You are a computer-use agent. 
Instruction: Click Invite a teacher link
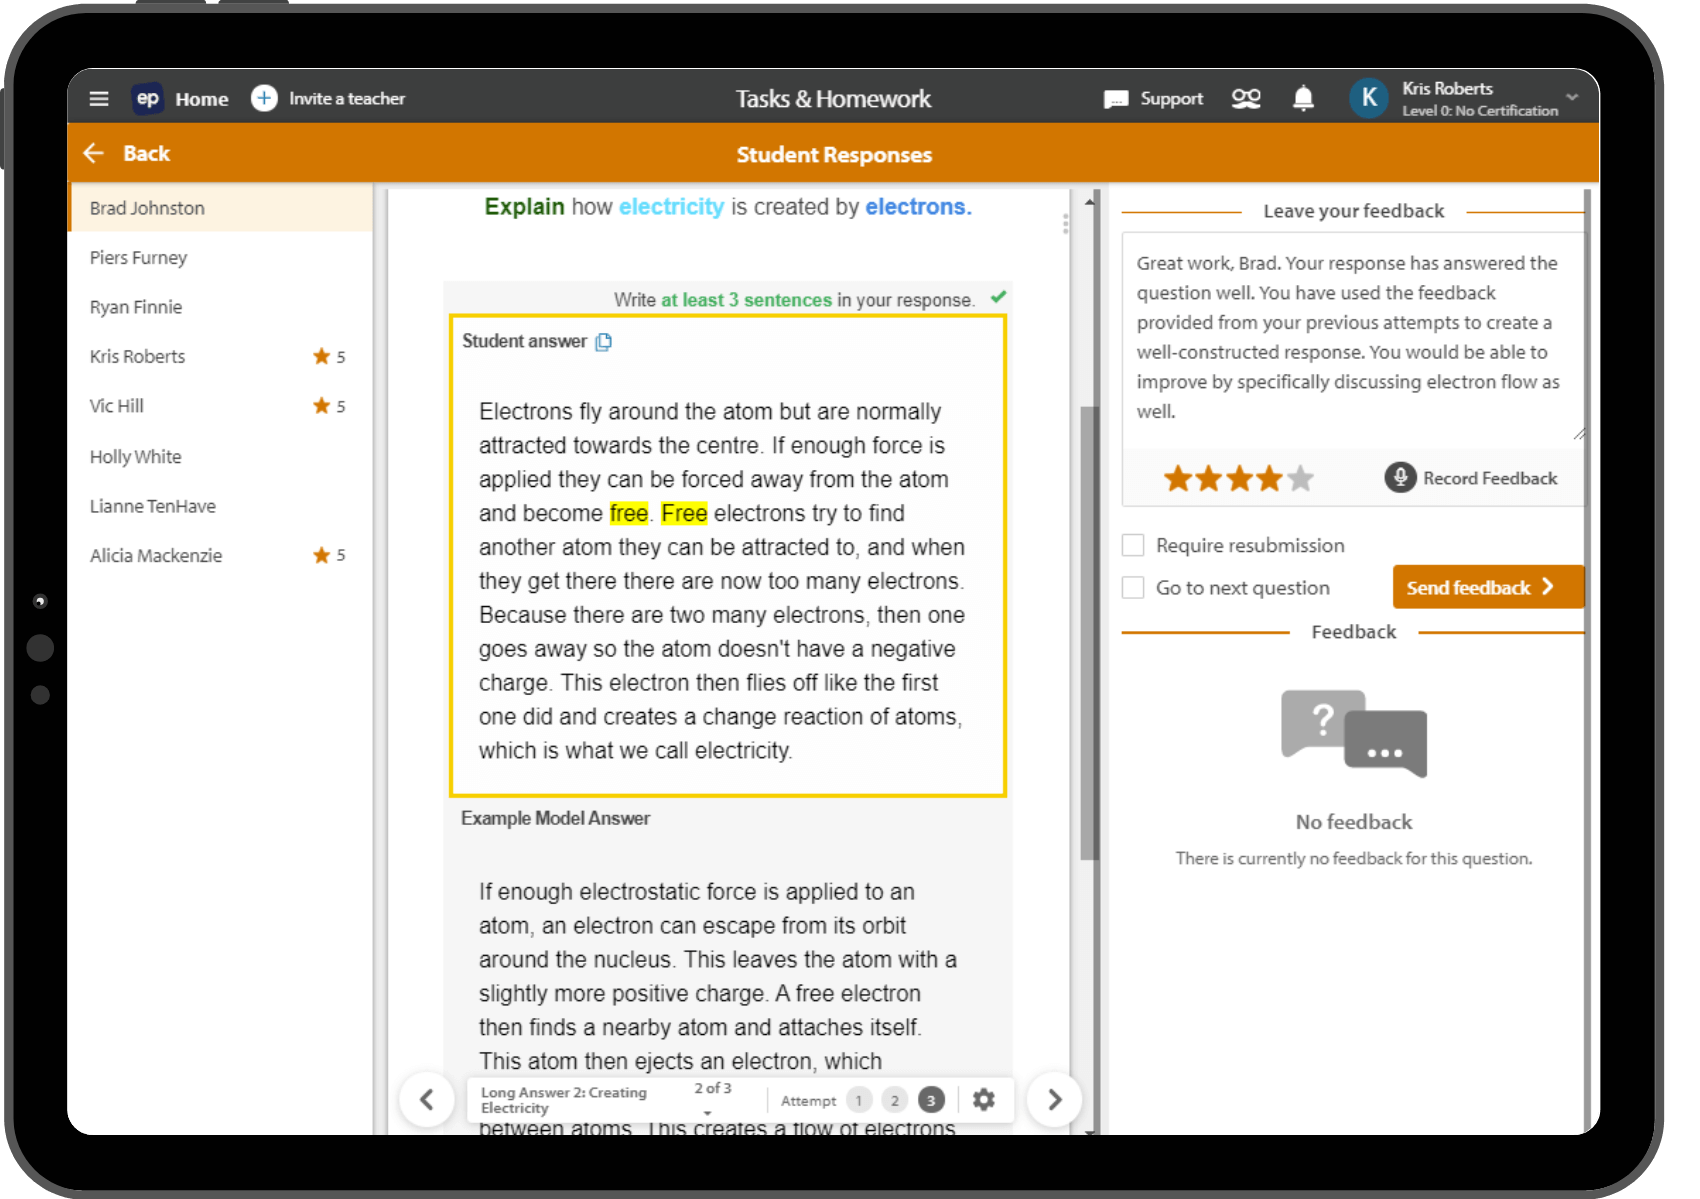pyautogui.click(x=347, y=98)
